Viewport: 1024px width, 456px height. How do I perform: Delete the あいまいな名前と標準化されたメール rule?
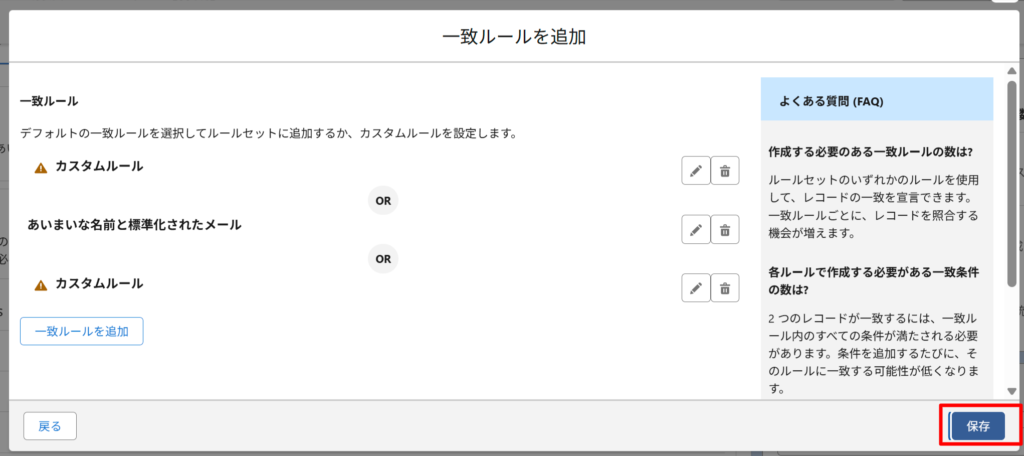(725, 229)
